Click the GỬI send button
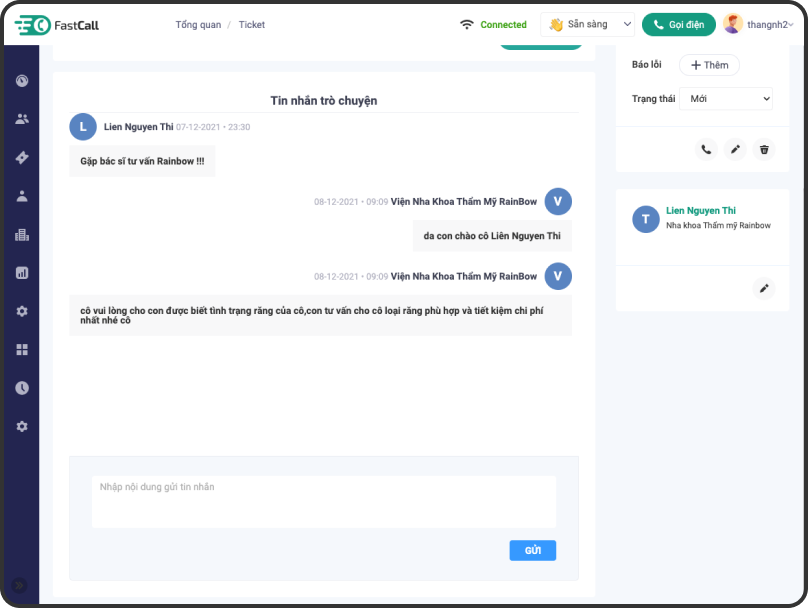This screenshot has width=808, height=608. 532,550
